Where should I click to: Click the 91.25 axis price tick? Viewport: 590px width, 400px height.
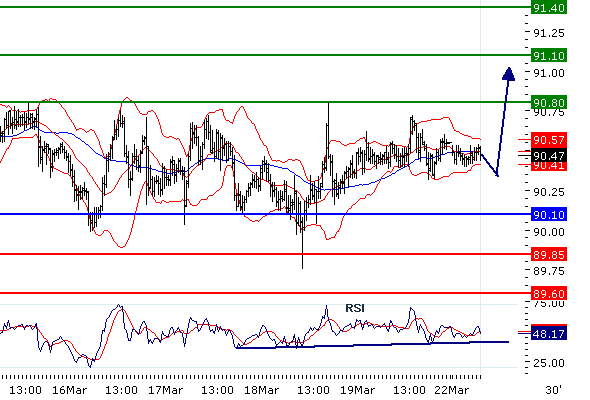click(549, 33)
